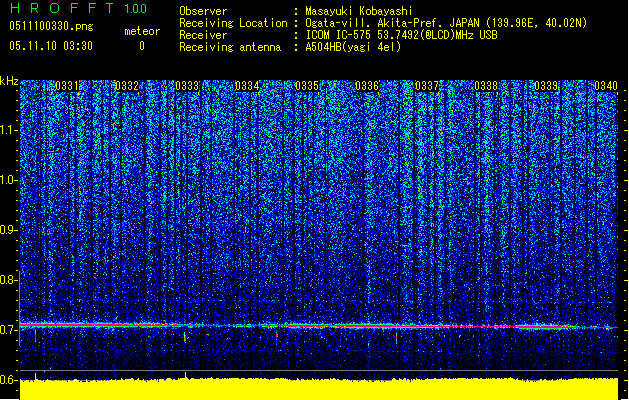Click the 'meteor' counter label
Screen dimensions: 629x400
(x=142, y=31)
